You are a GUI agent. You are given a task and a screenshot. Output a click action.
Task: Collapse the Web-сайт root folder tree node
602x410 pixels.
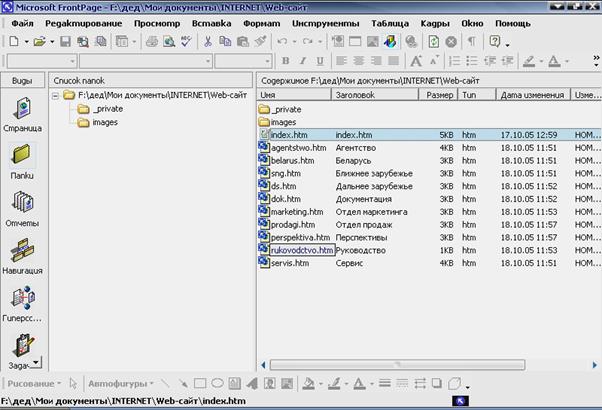tap(56, 96)
